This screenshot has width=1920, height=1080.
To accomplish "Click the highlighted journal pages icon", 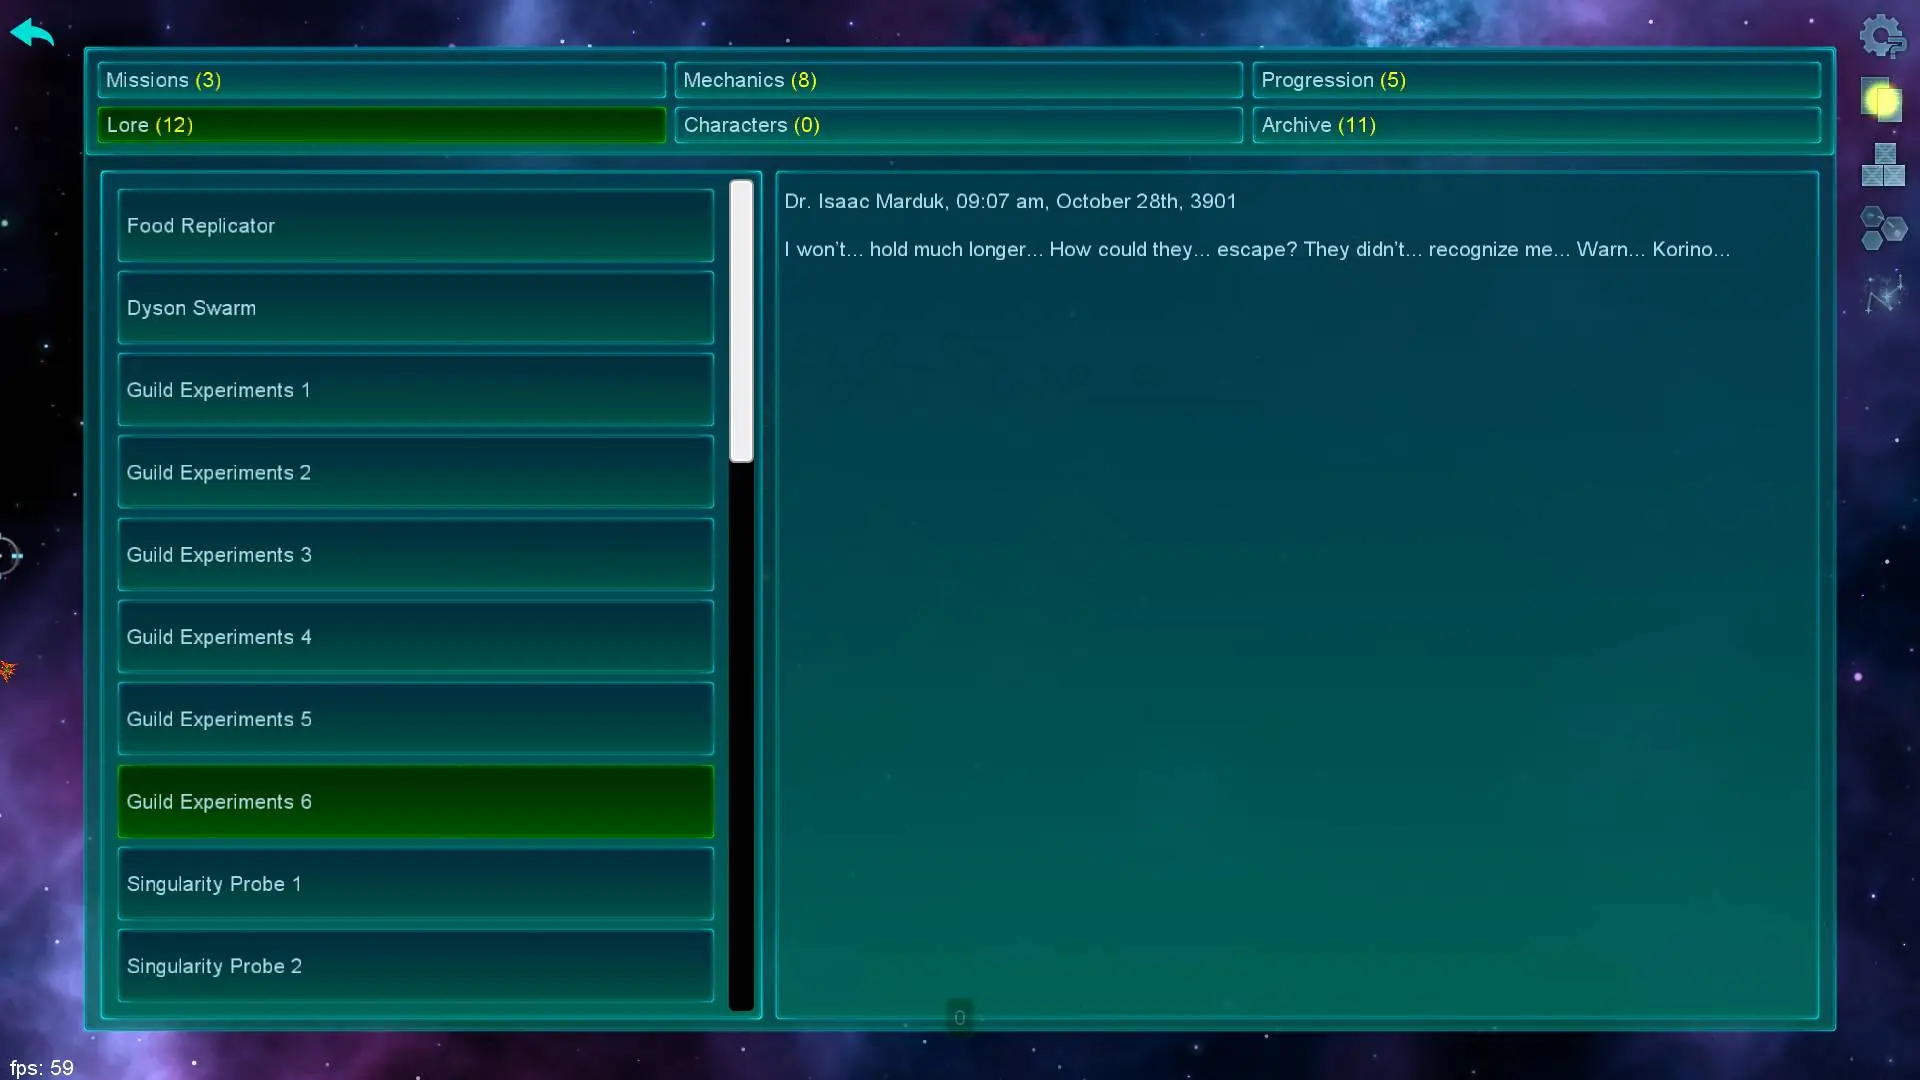I will 1882,100.
